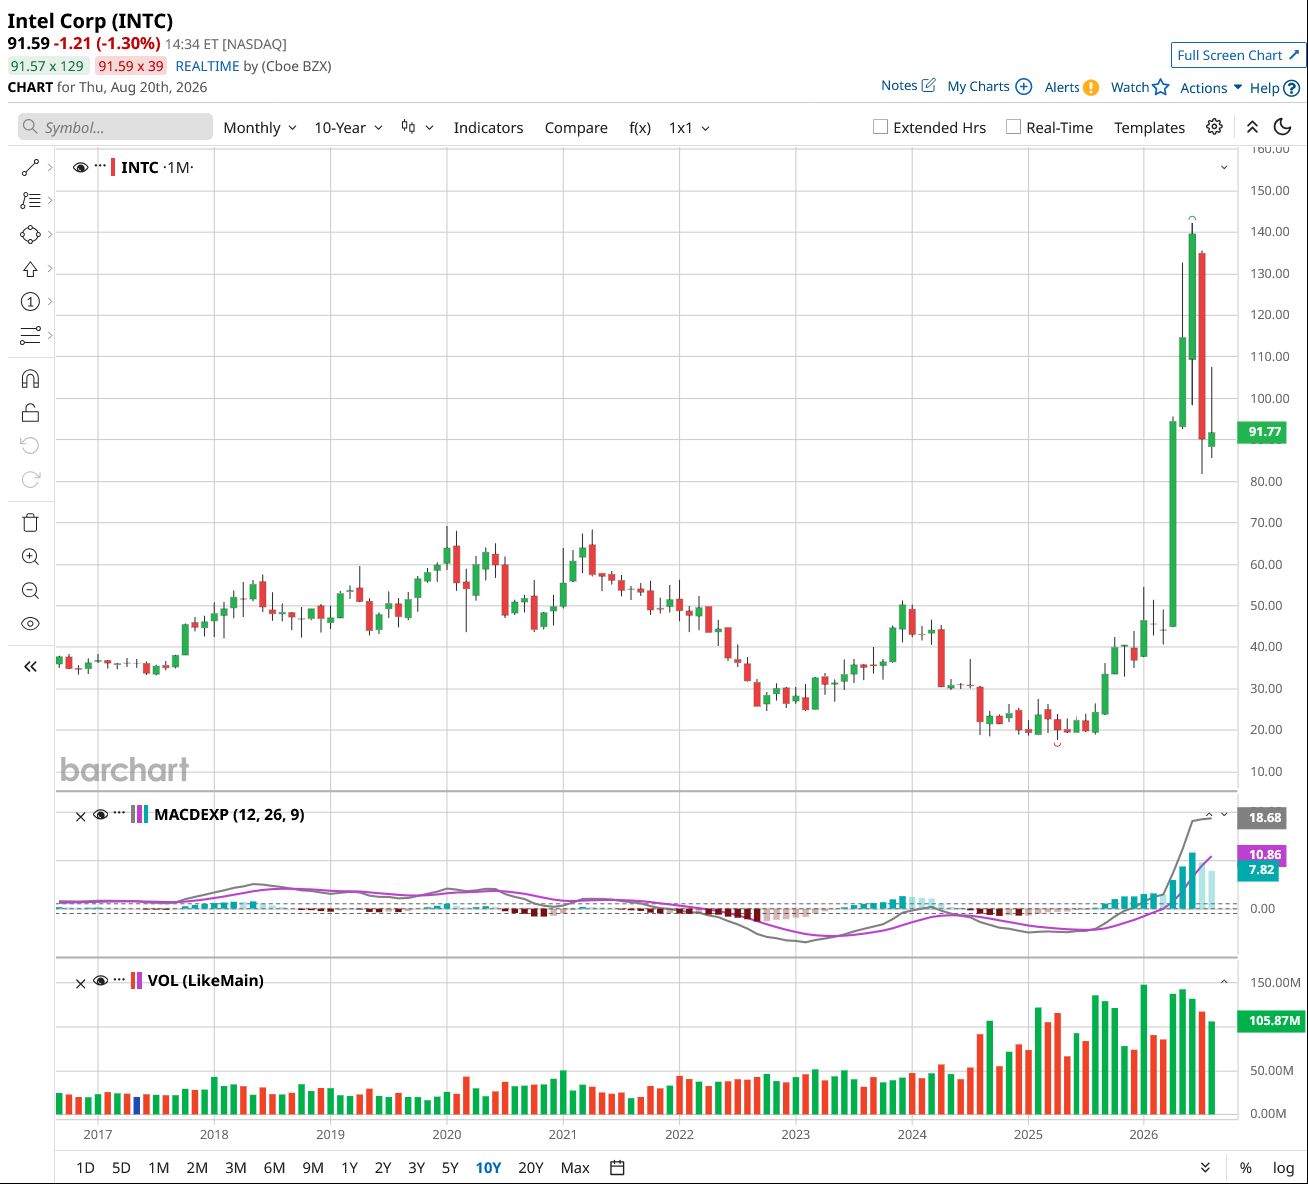Select the 6M range
Screen dimensions: 1308x1184
(274, 1167)
